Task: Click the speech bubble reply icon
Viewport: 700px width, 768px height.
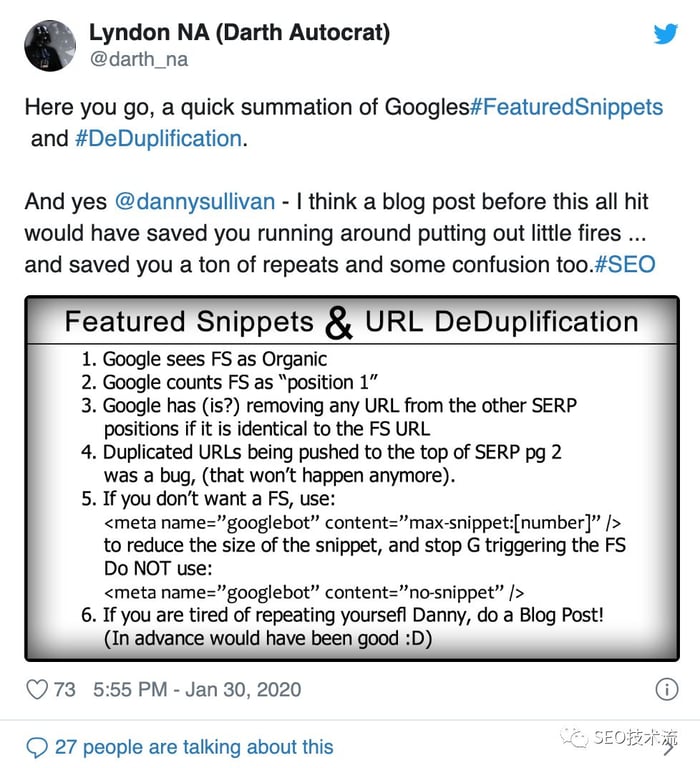Action: click(37, 747)
